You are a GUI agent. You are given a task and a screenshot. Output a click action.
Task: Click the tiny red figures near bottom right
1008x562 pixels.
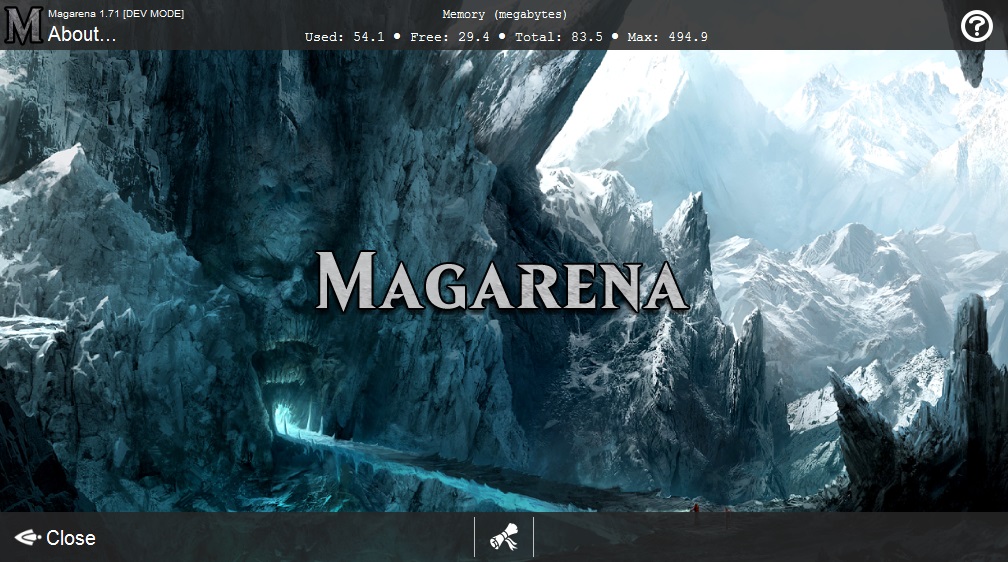click(x=695, y=509)
